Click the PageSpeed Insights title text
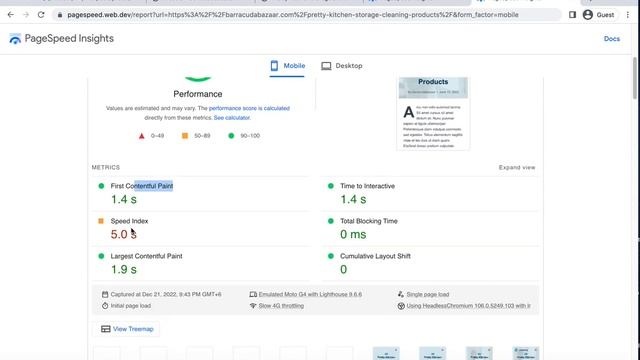 coord(69,38)
